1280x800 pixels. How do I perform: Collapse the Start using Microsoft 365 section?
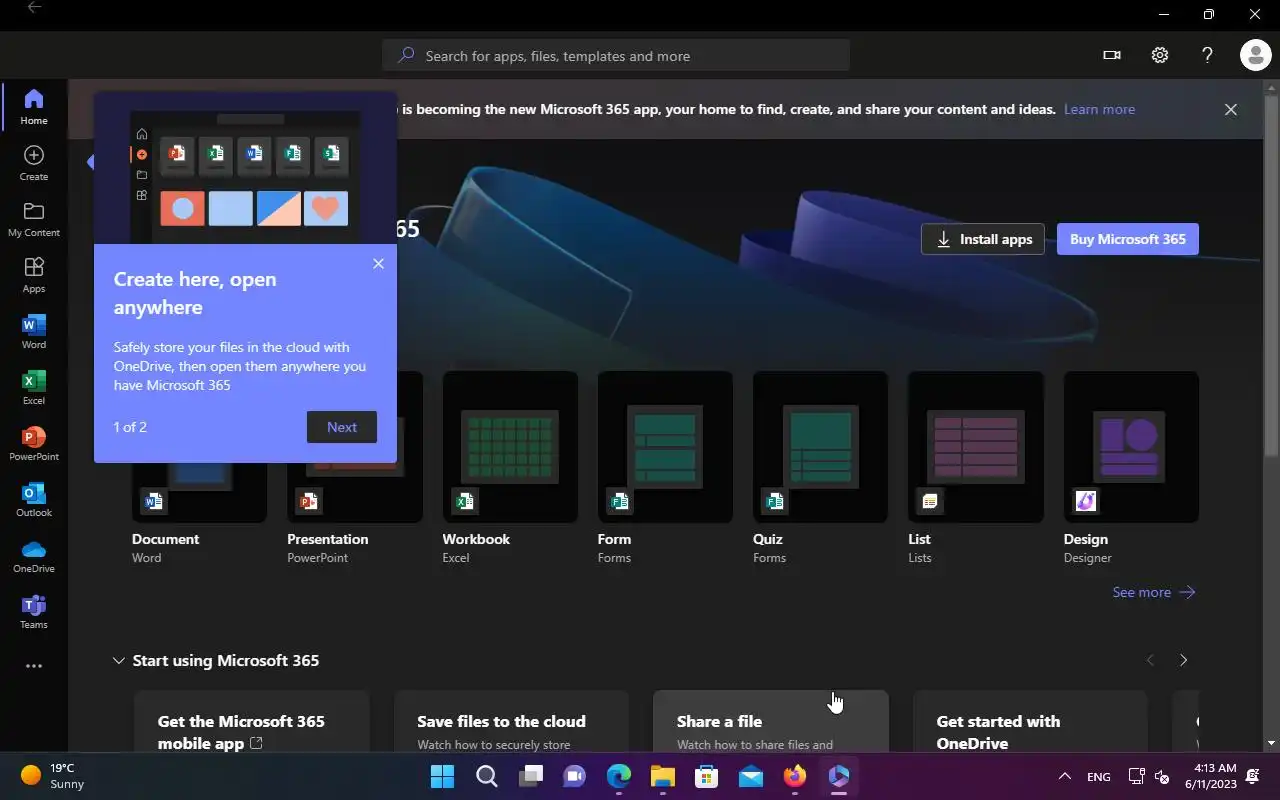pos(119,660)
